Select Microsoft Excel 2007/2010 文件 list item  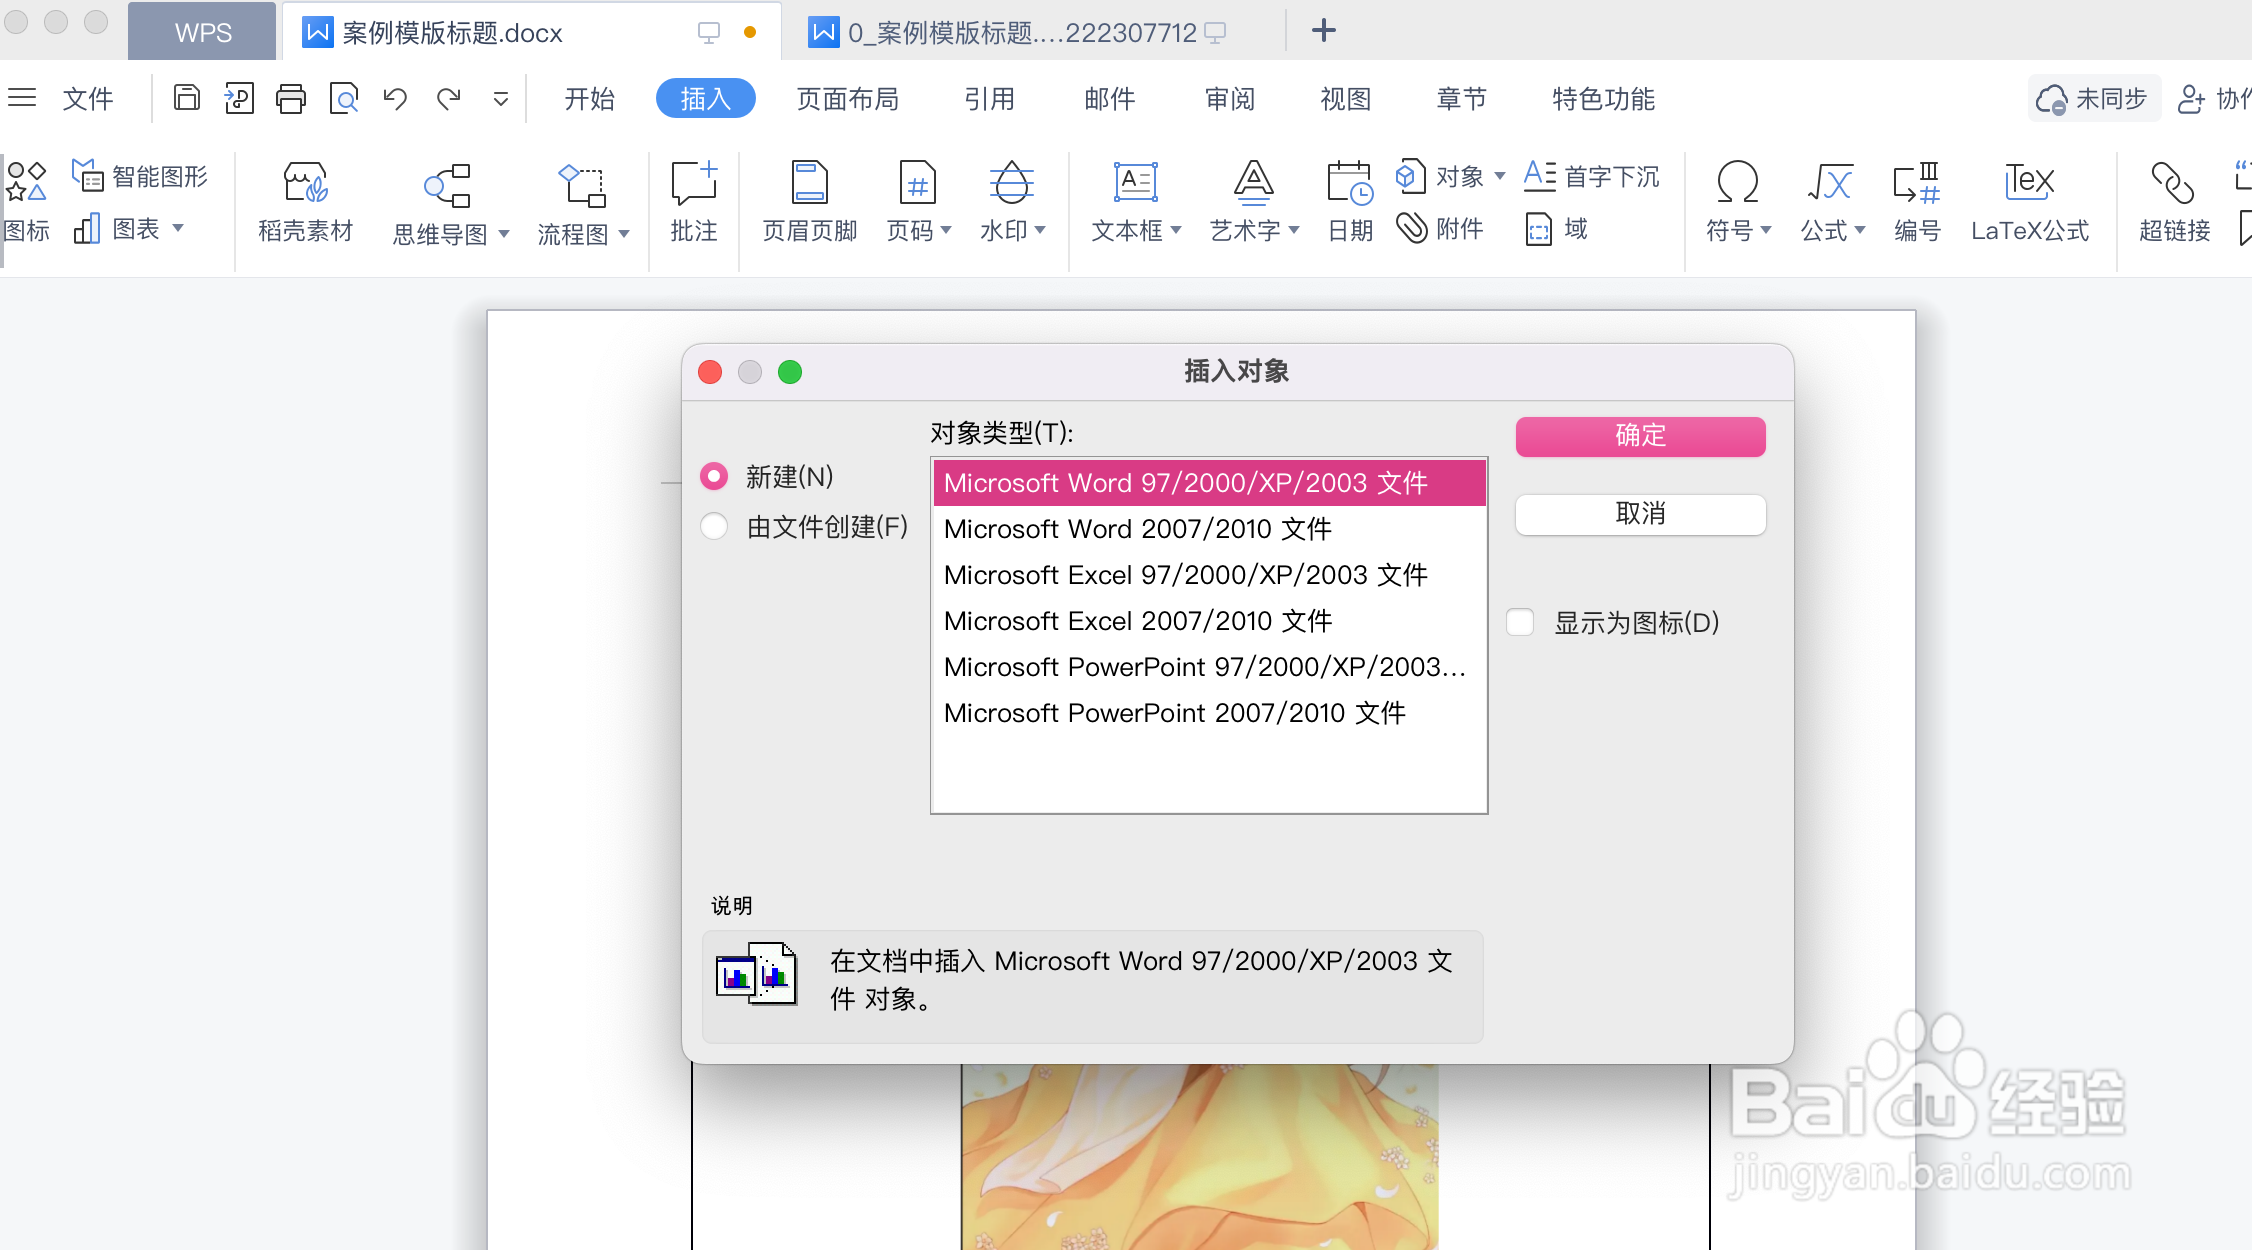(1138, 621)
